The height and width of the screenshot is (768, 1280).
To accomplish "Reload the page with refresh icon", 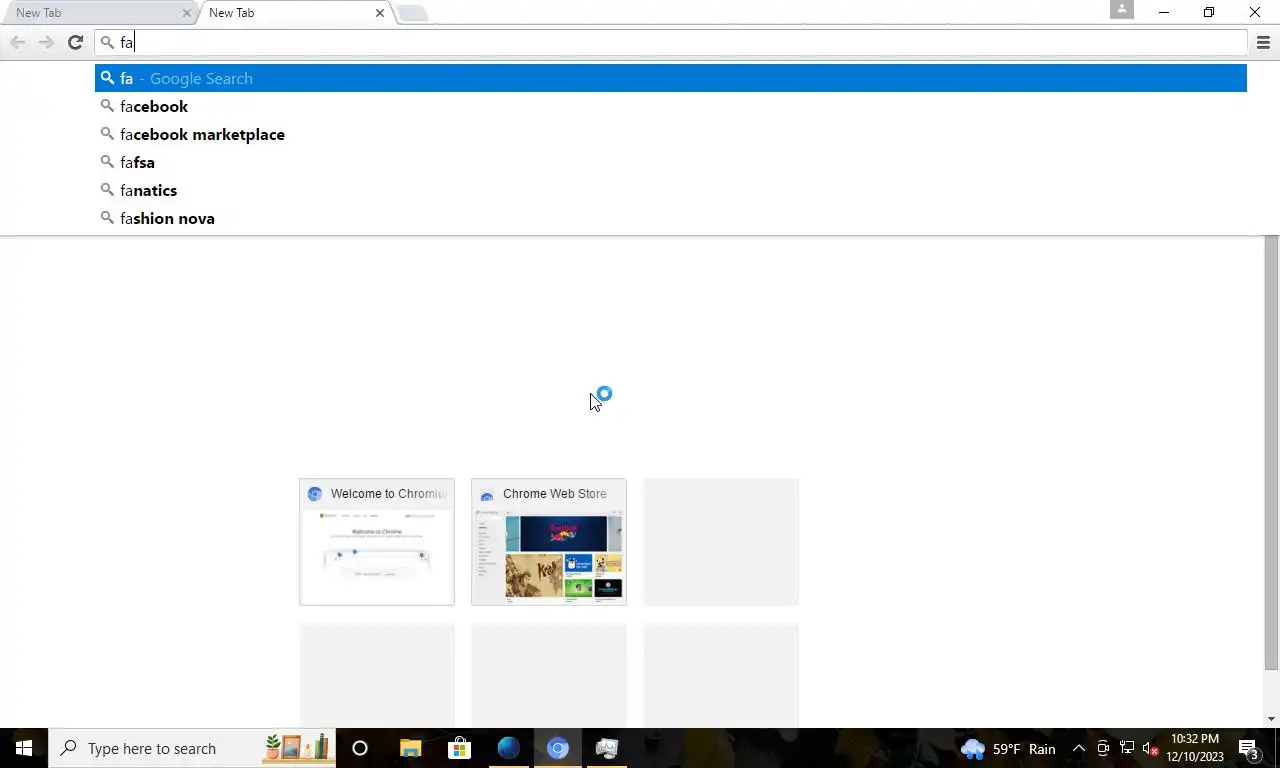I will pyautogui.click(x=75, y=42).
